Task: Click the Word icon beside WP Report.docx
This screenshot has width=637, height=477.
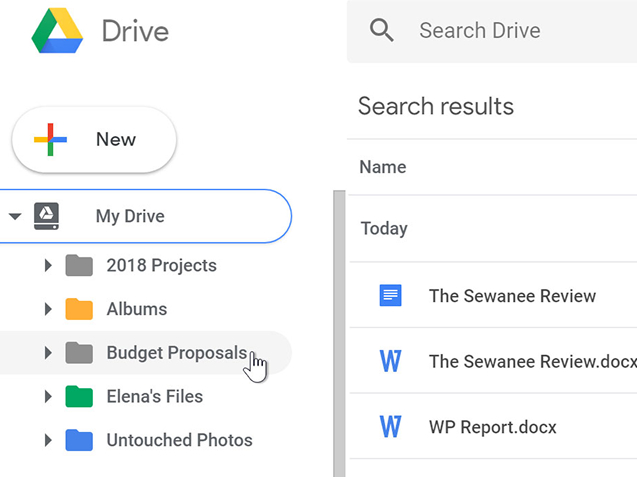Action: 390,427
